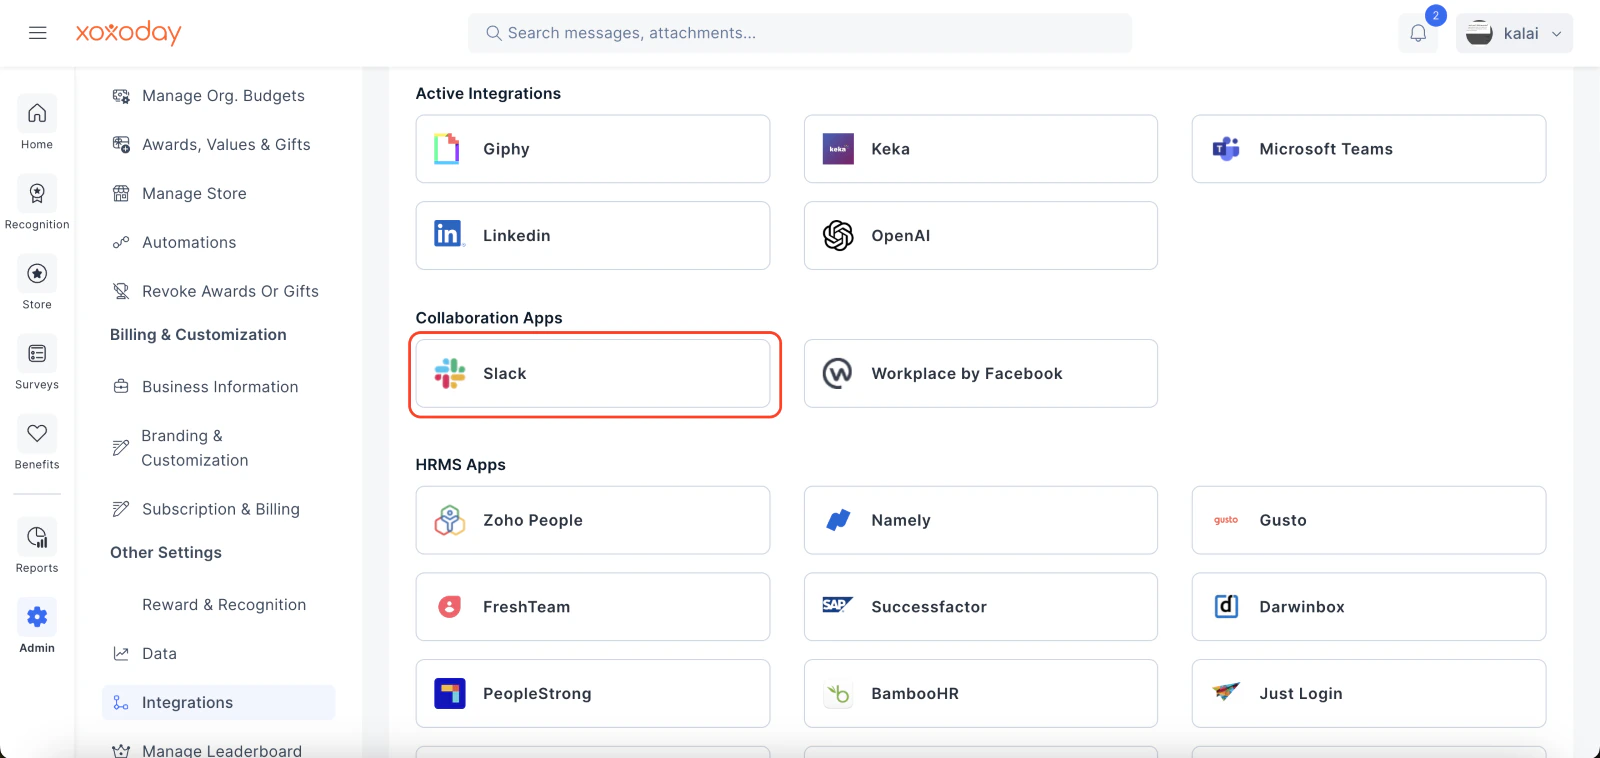Open the Gusto HRMS app

pyautogui.click(x=1369, y=521)
